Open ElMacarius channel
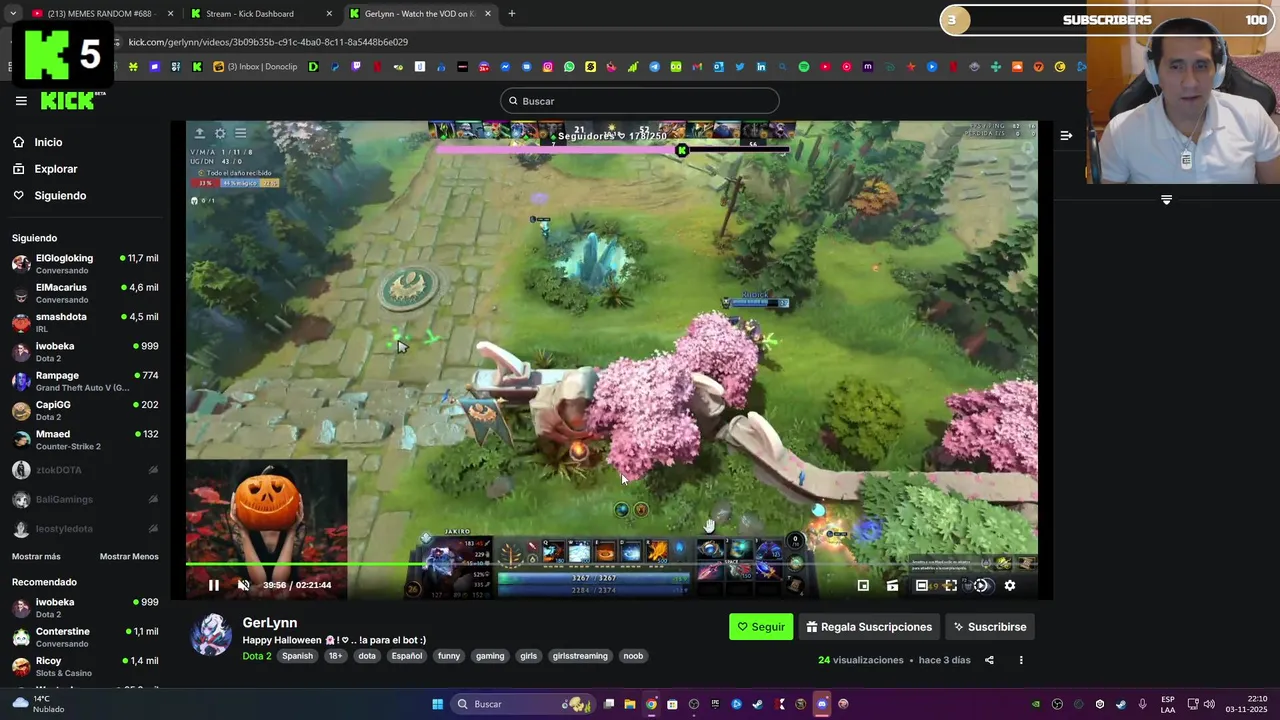Viewport: 1280px width, 720px height. (x=85, y=293)
